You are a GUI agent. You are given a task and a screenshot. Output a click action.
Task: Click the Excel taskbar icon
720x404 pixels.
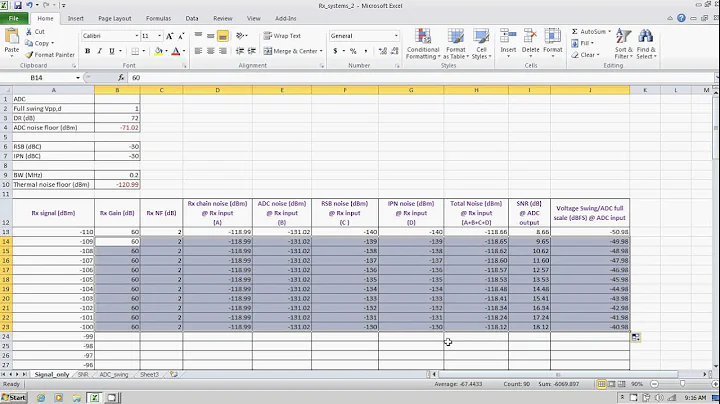pos(94,398)
